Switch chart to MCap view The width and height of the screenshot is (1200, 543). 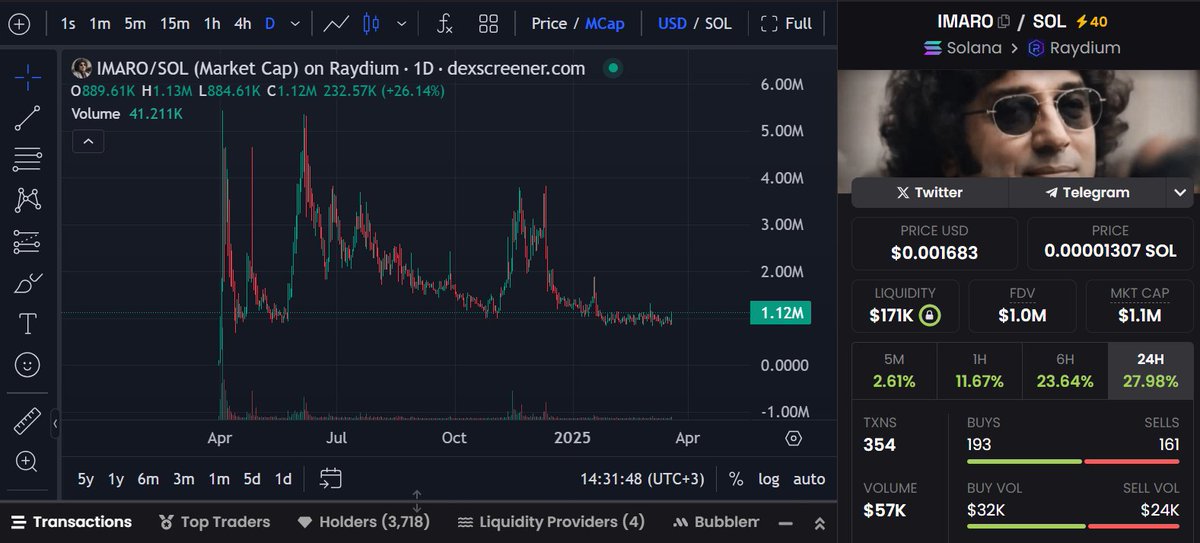(604, 23)
